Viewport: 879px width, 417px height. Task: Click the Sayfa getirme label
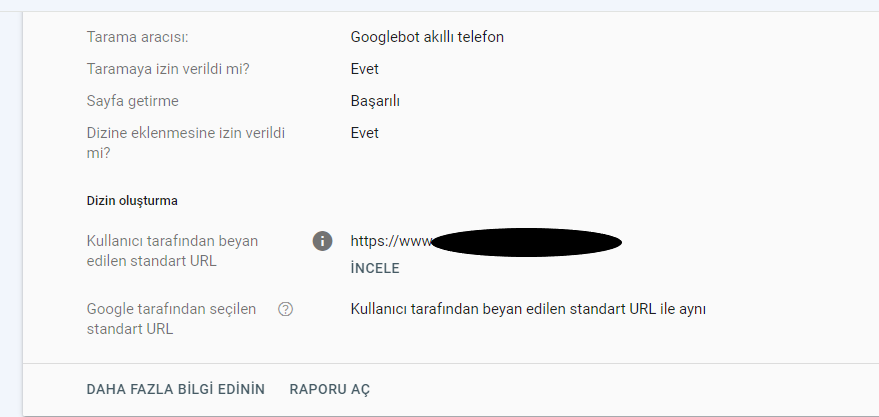[132, 101]
